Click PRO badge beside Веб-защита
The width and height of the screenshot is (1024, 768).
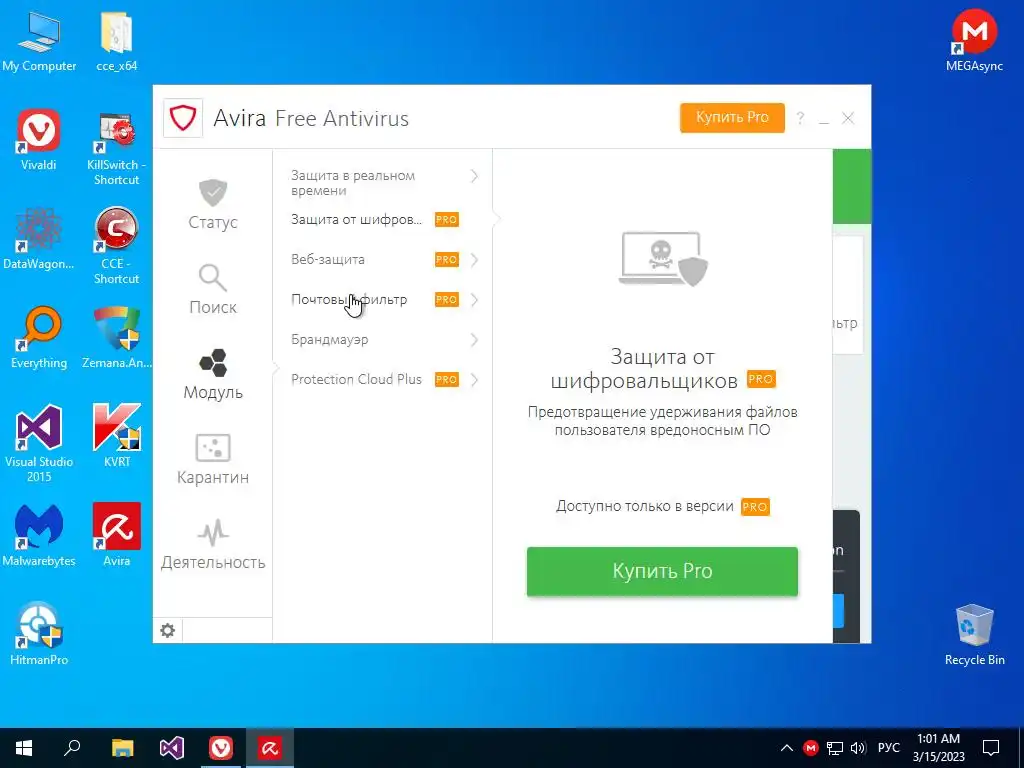coord(447,260)
